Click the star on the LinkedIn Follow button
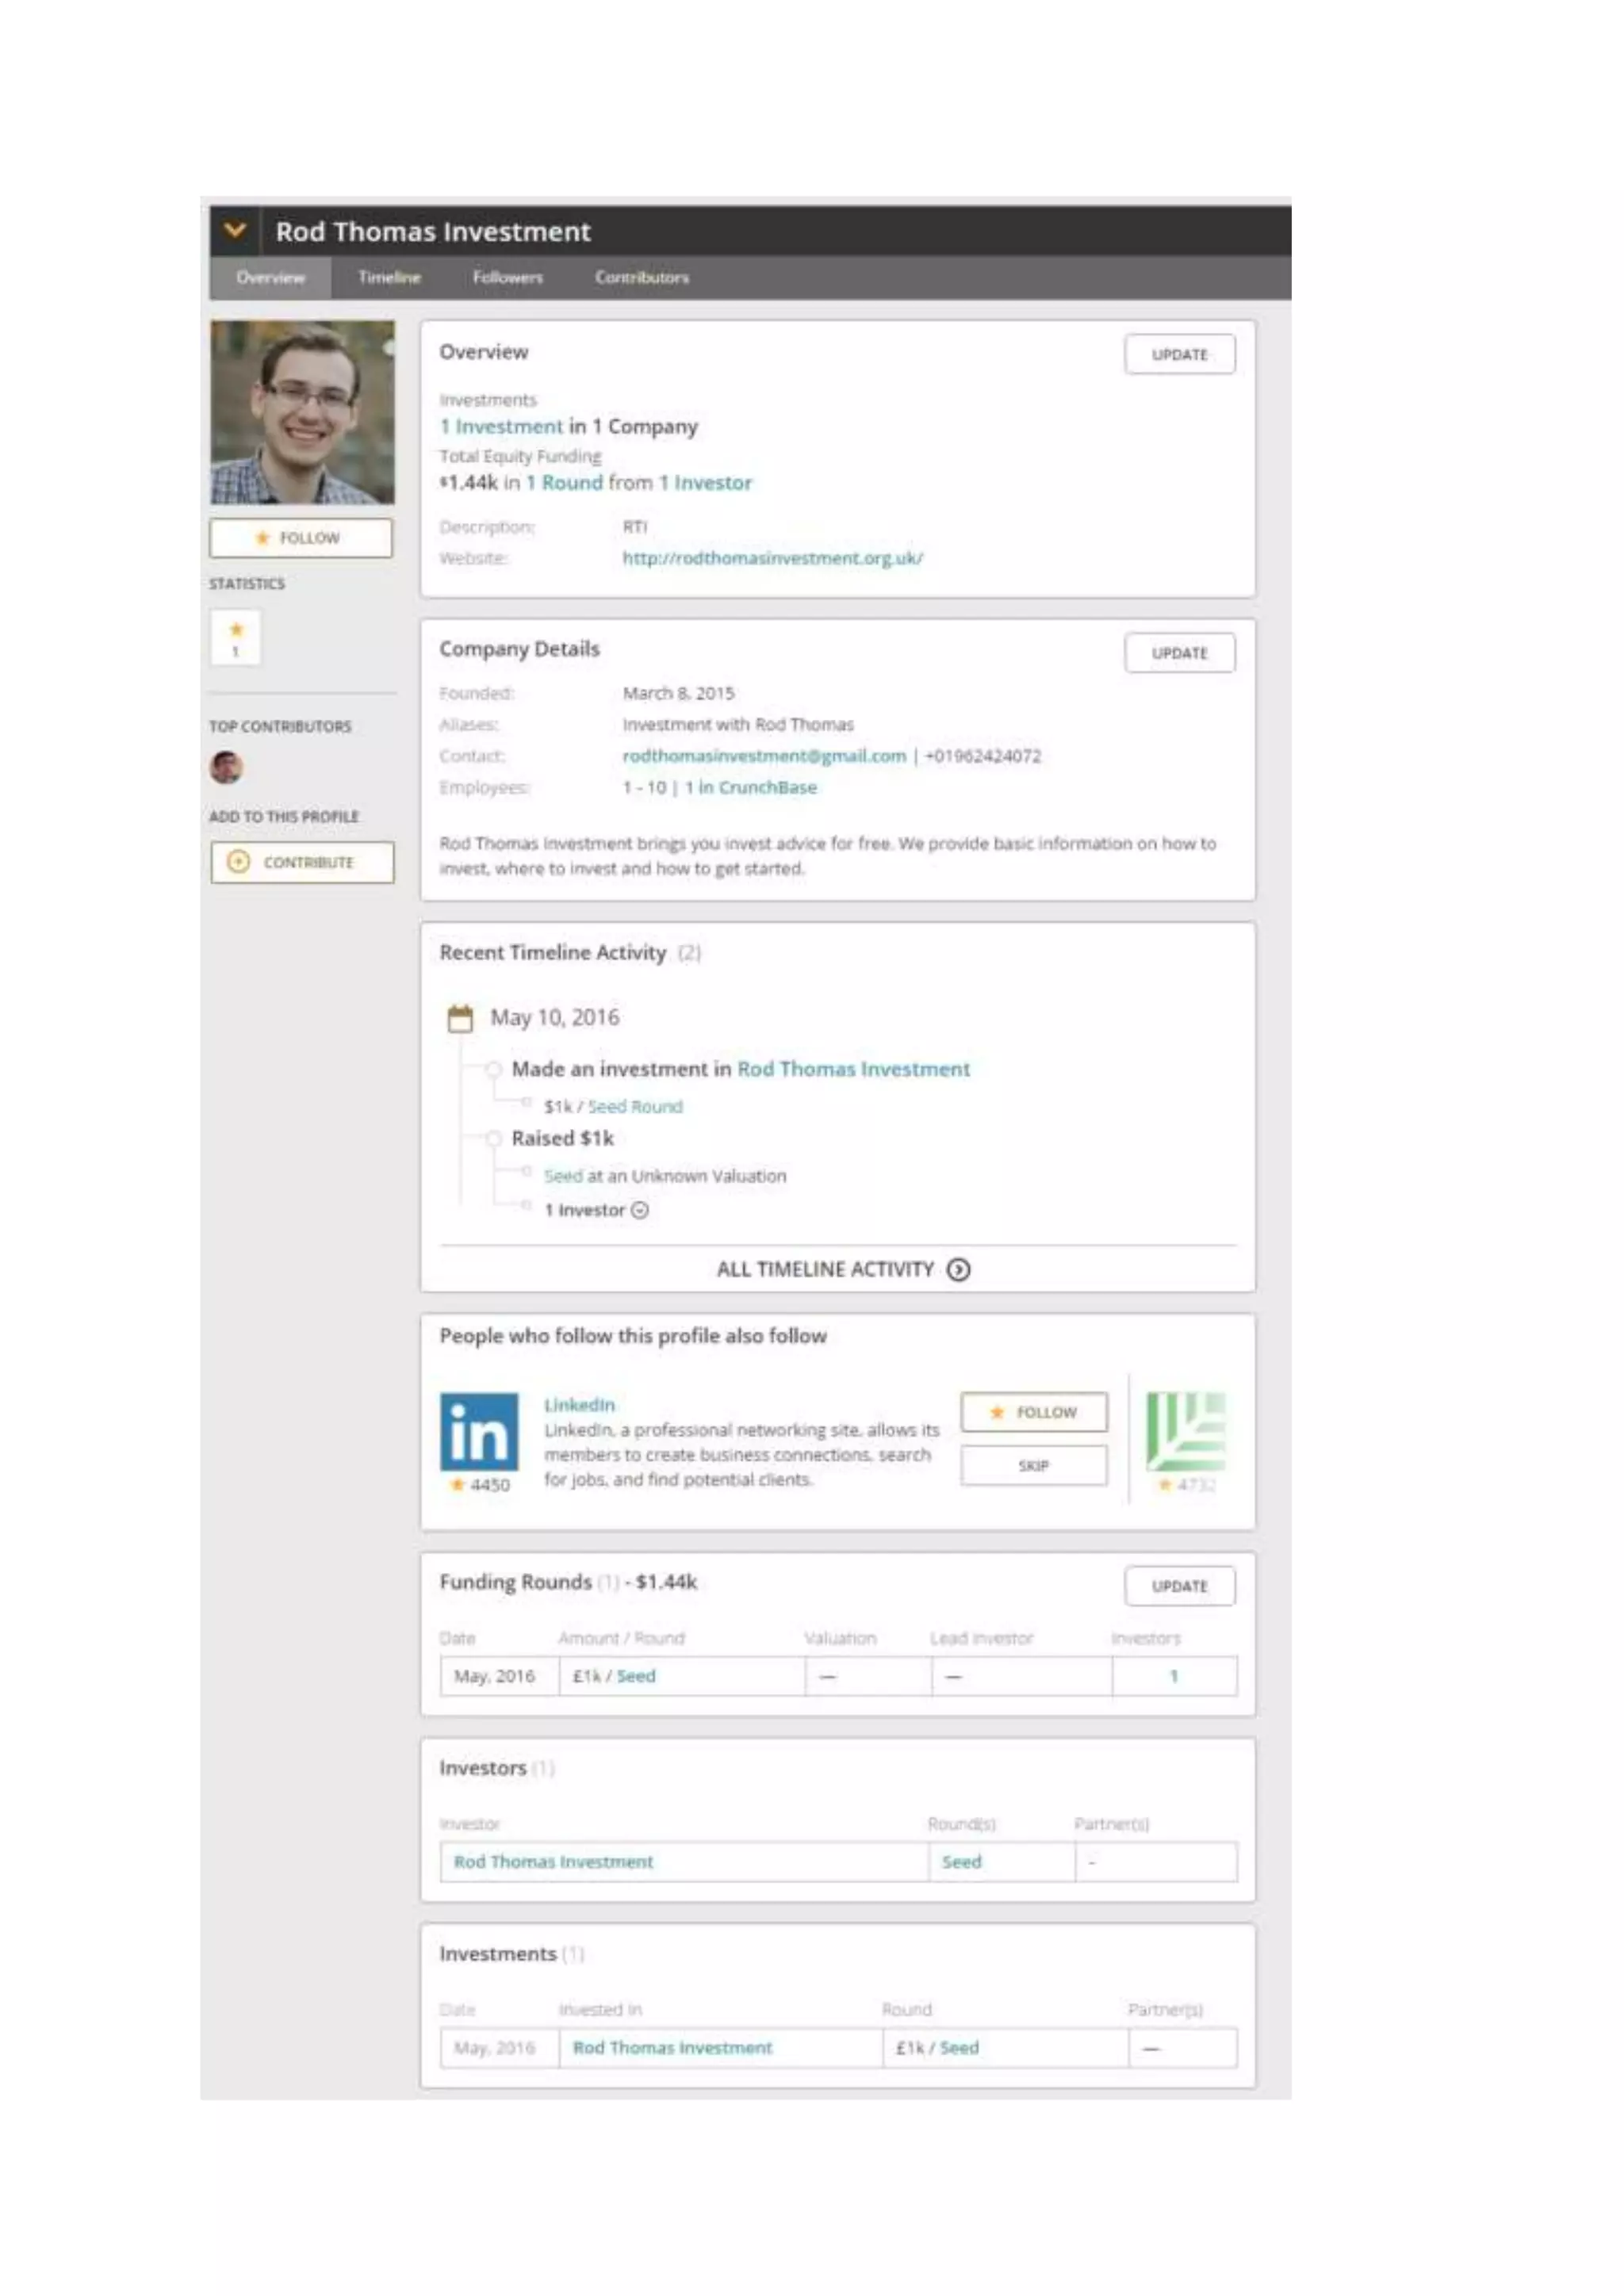Viewport: 1624px width, 2296px height. click(997, 1412)
